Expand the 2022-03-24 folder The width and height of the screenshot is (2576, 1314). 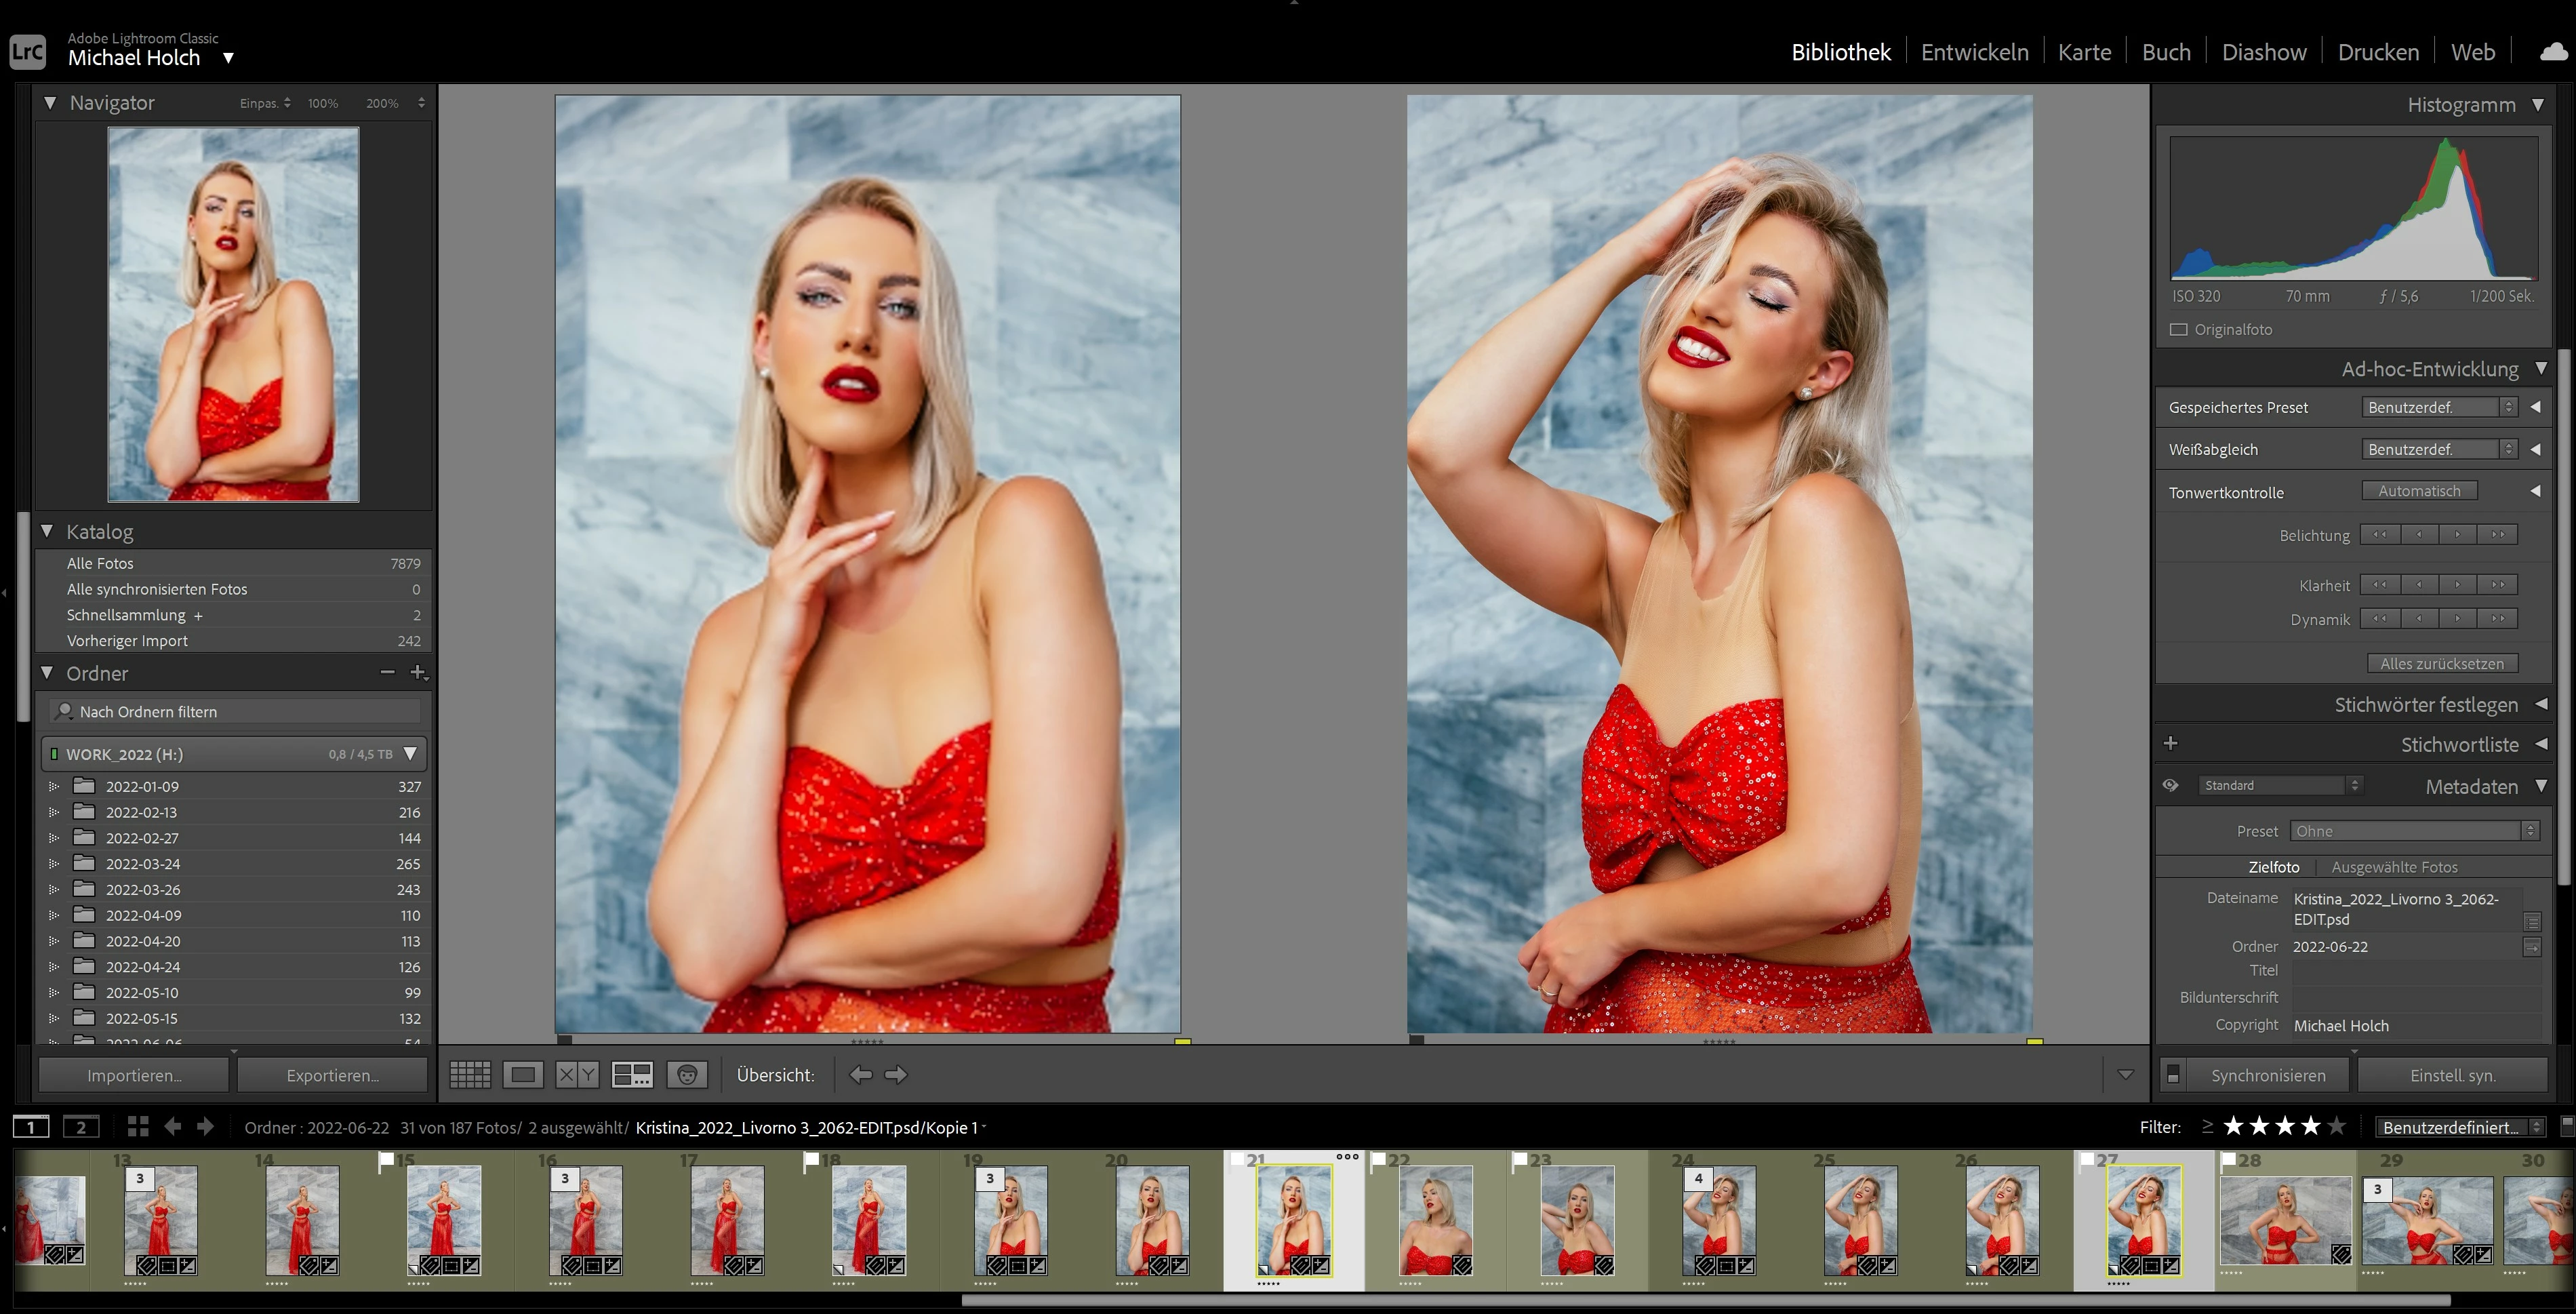(x=54, y=864)
